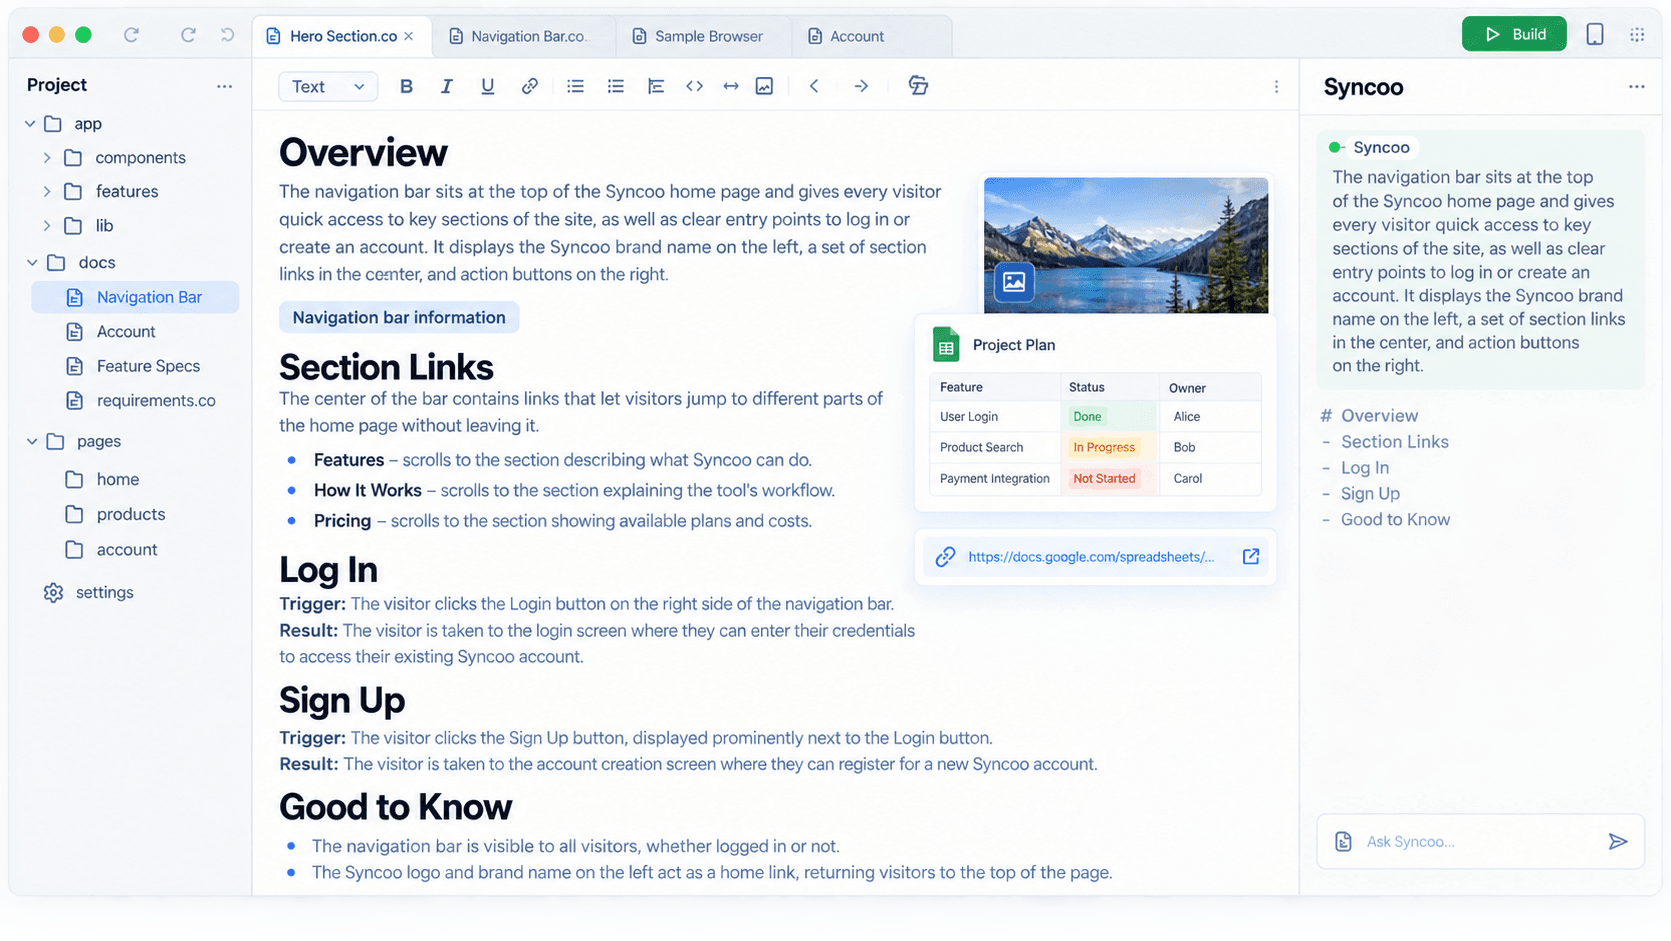The image size is (1671, 941).
Task: Click the Done status cell
Action: point(1108,417)
